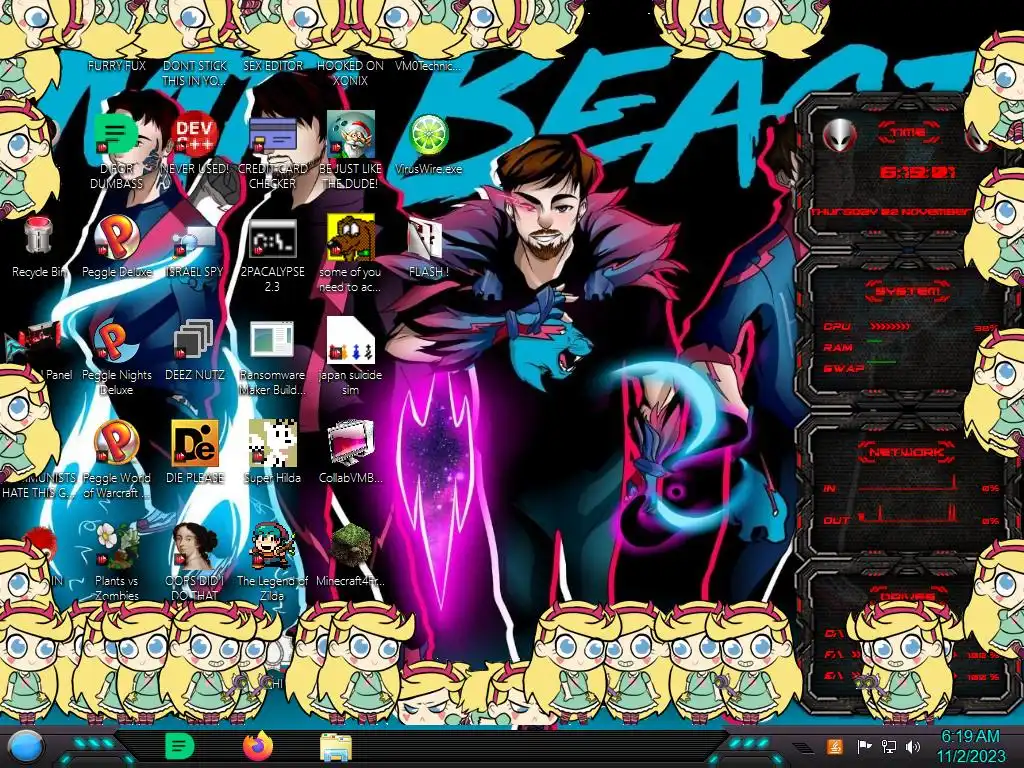The height and width of the screenshot is (768, 1024).
Task: Select the CREDIT CARD CHECKER desktop icon
Action: click(272, 135)
